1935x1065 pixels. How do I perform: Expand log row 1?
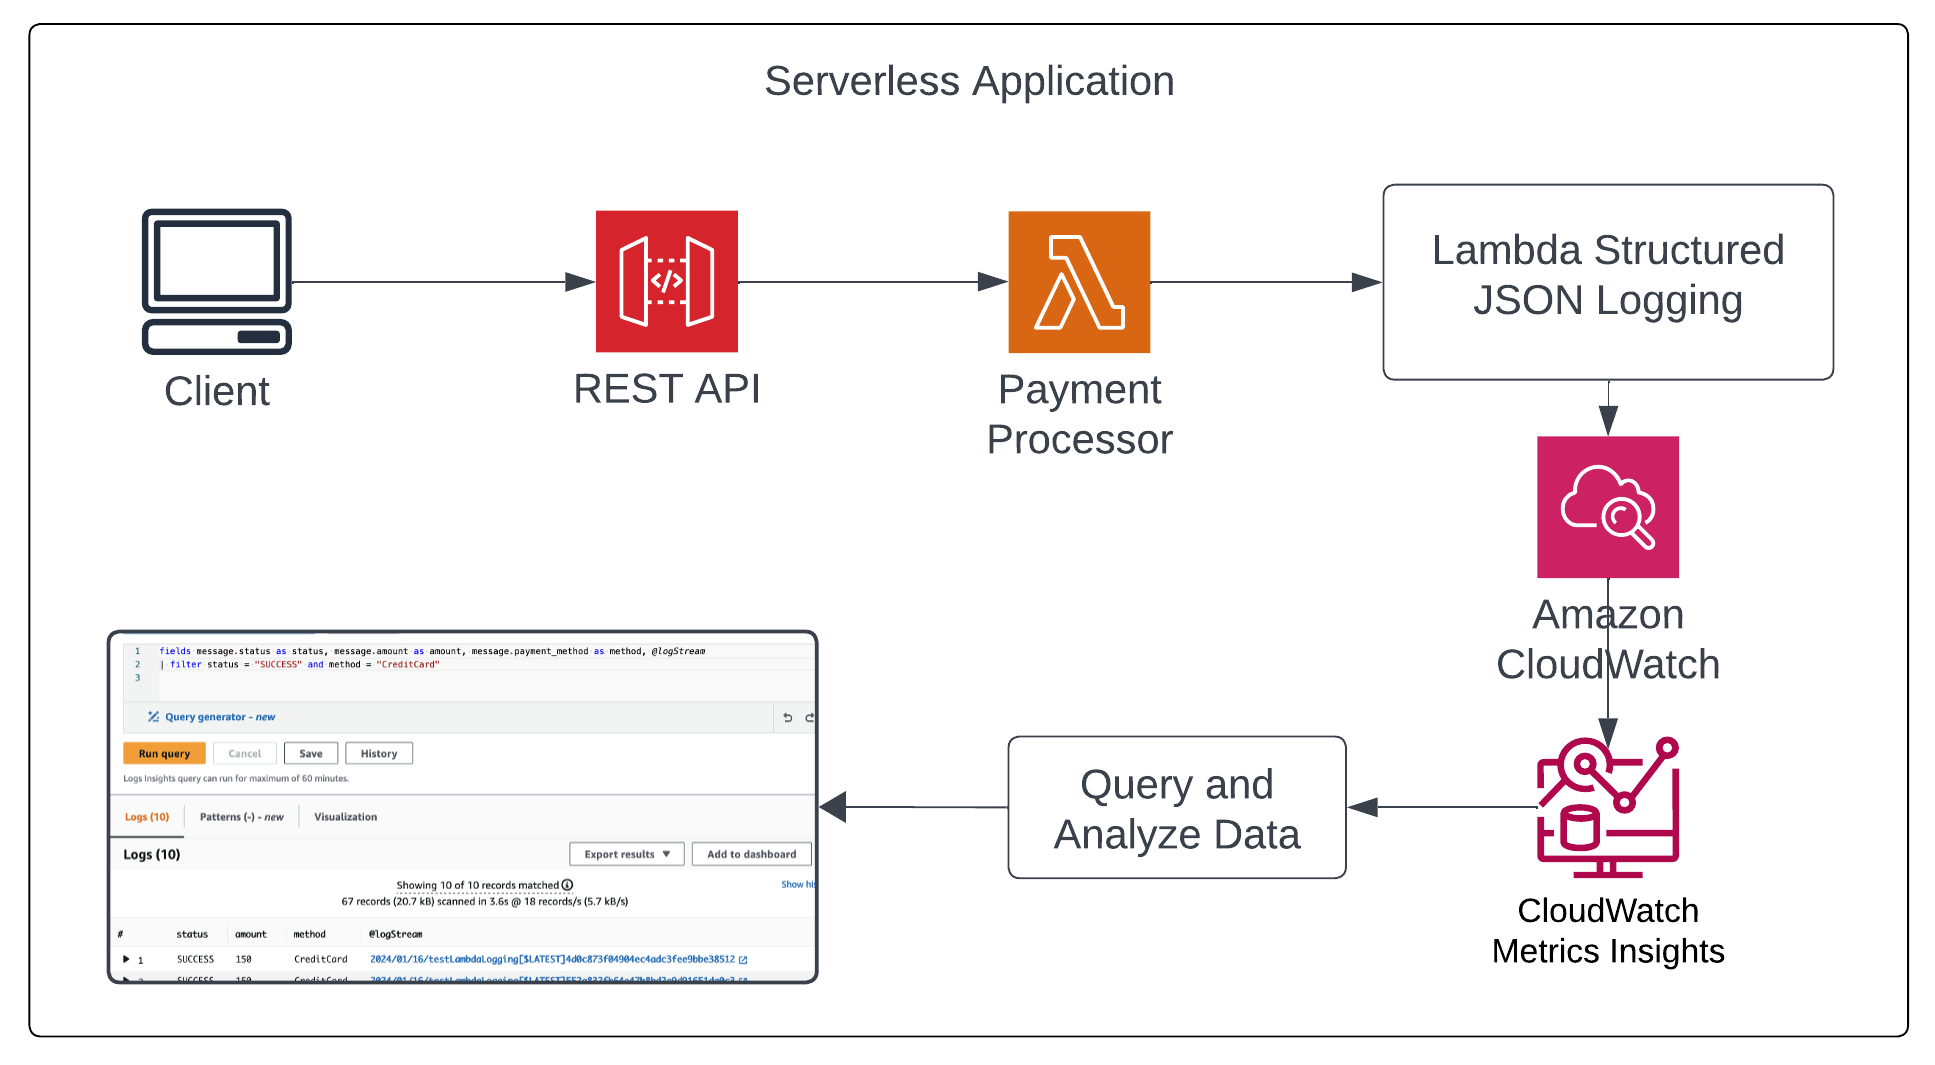click(126, 959)
